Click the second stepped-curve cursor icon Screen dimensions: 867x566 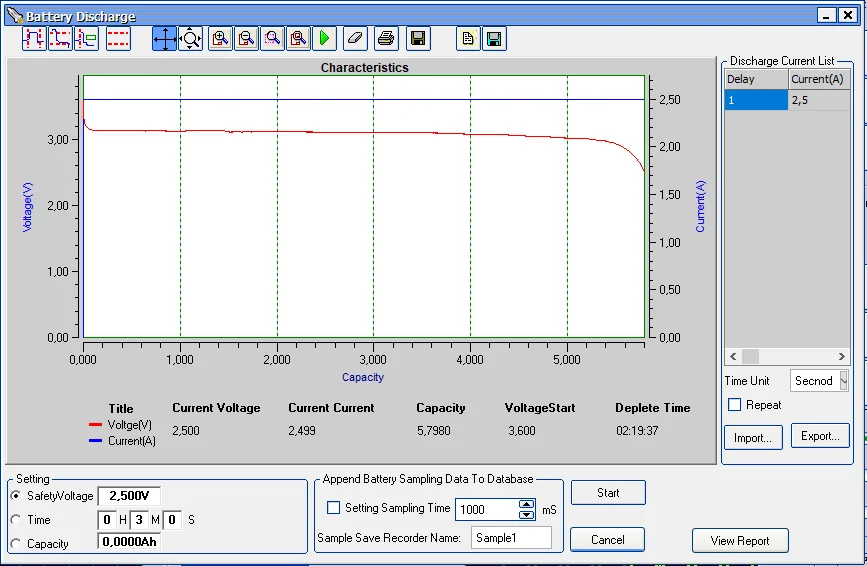coord(60,39)
